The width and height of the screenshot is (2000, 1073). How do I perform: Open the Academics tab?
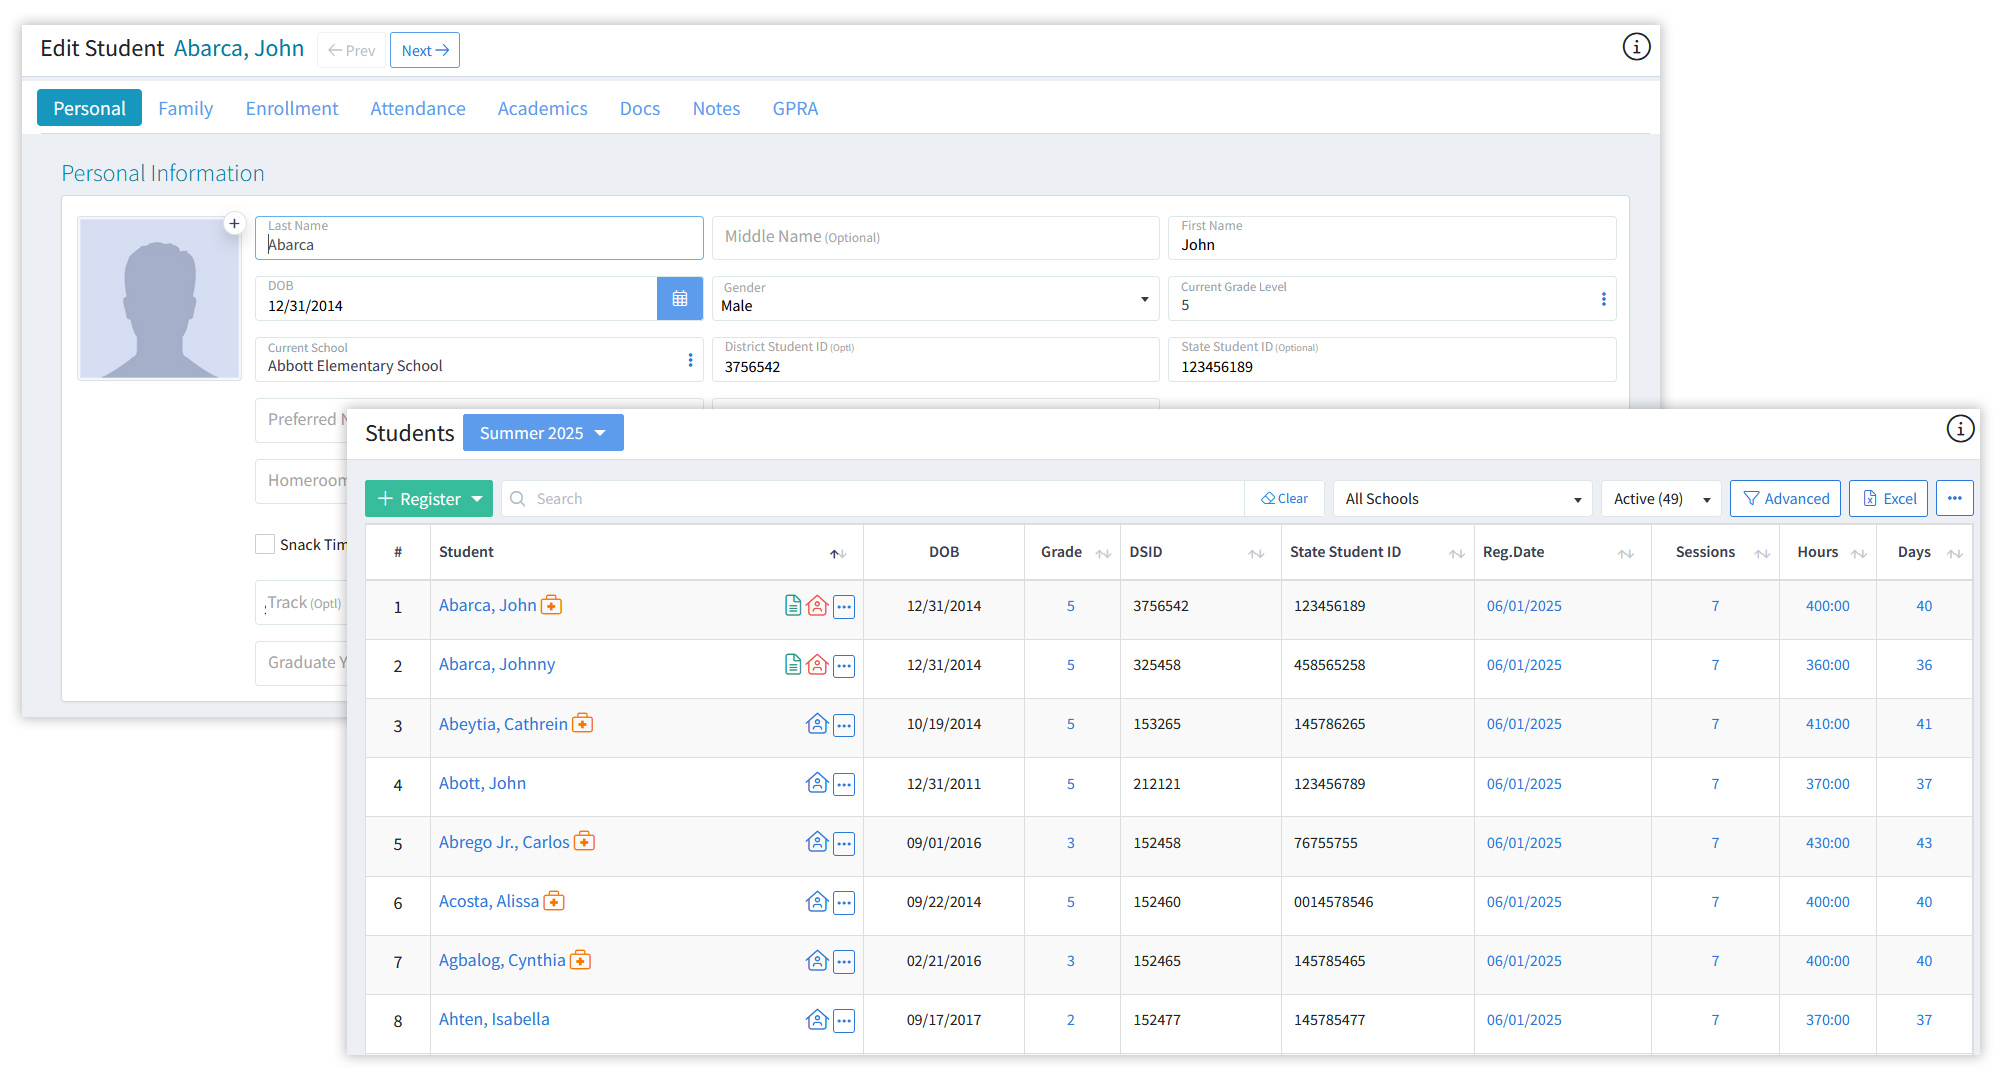542,108
